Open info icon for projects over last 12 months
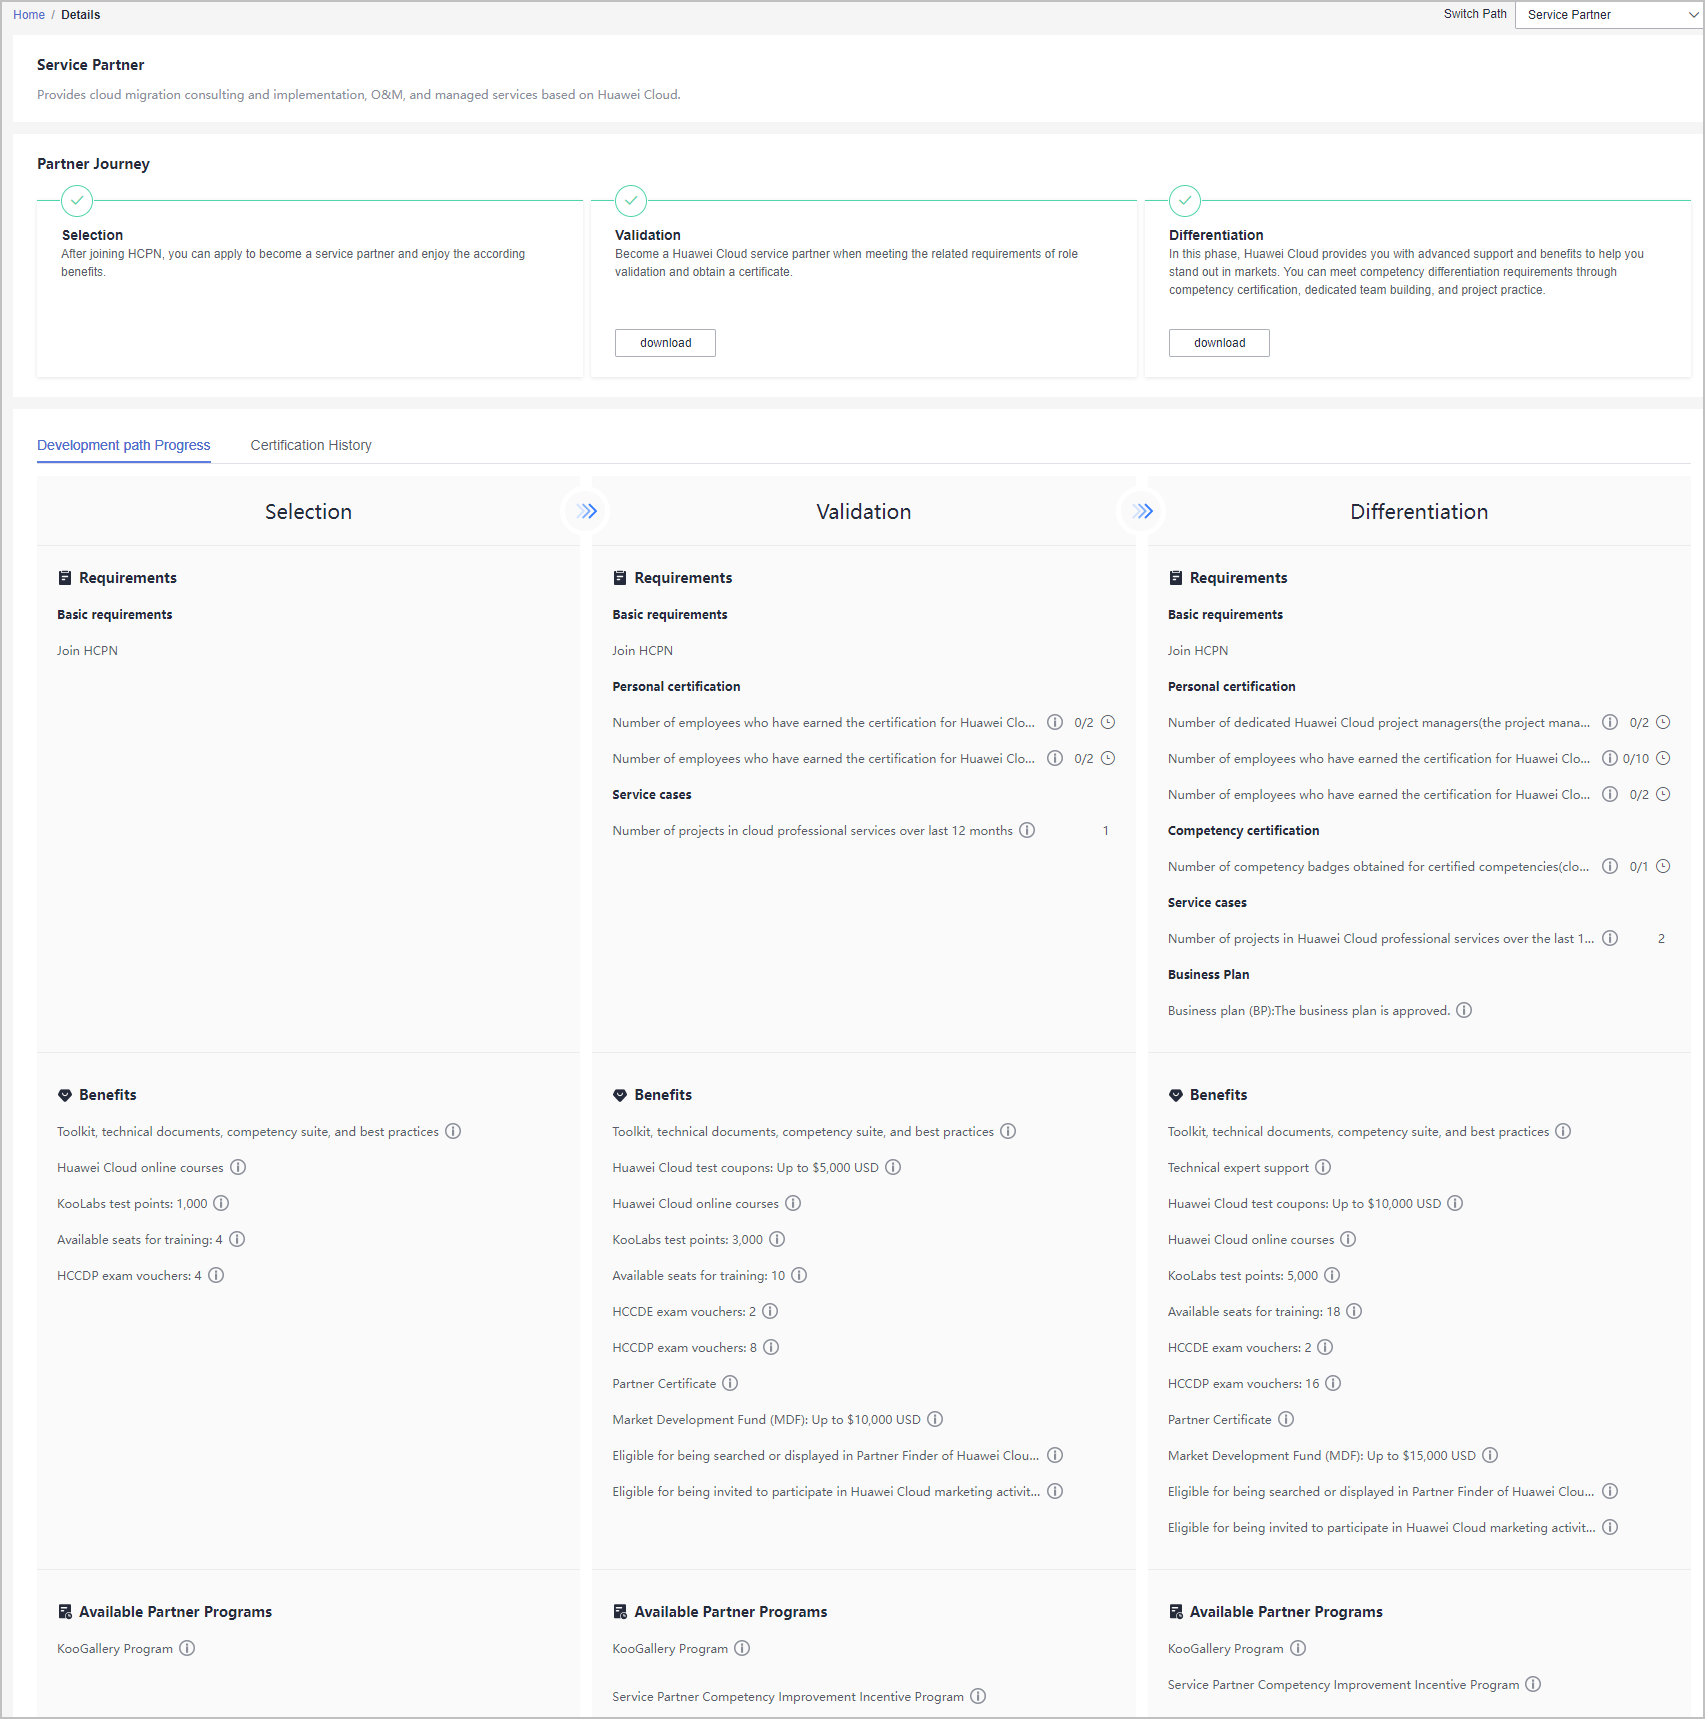The height and width of the screenshot is (1719, 1705). pyautogui.click(x=1027, y=830)
